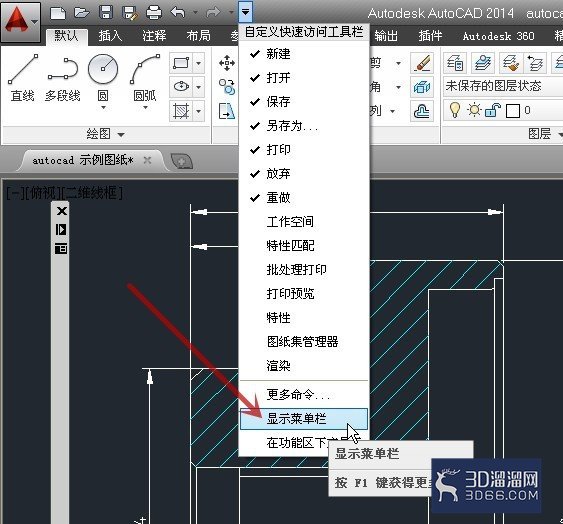Image resolution: width=563 pixels, height=524 pixels.
Task: Toggle the layer lock padlock icon
Action: pyautogui.click(x=493, y=110)
